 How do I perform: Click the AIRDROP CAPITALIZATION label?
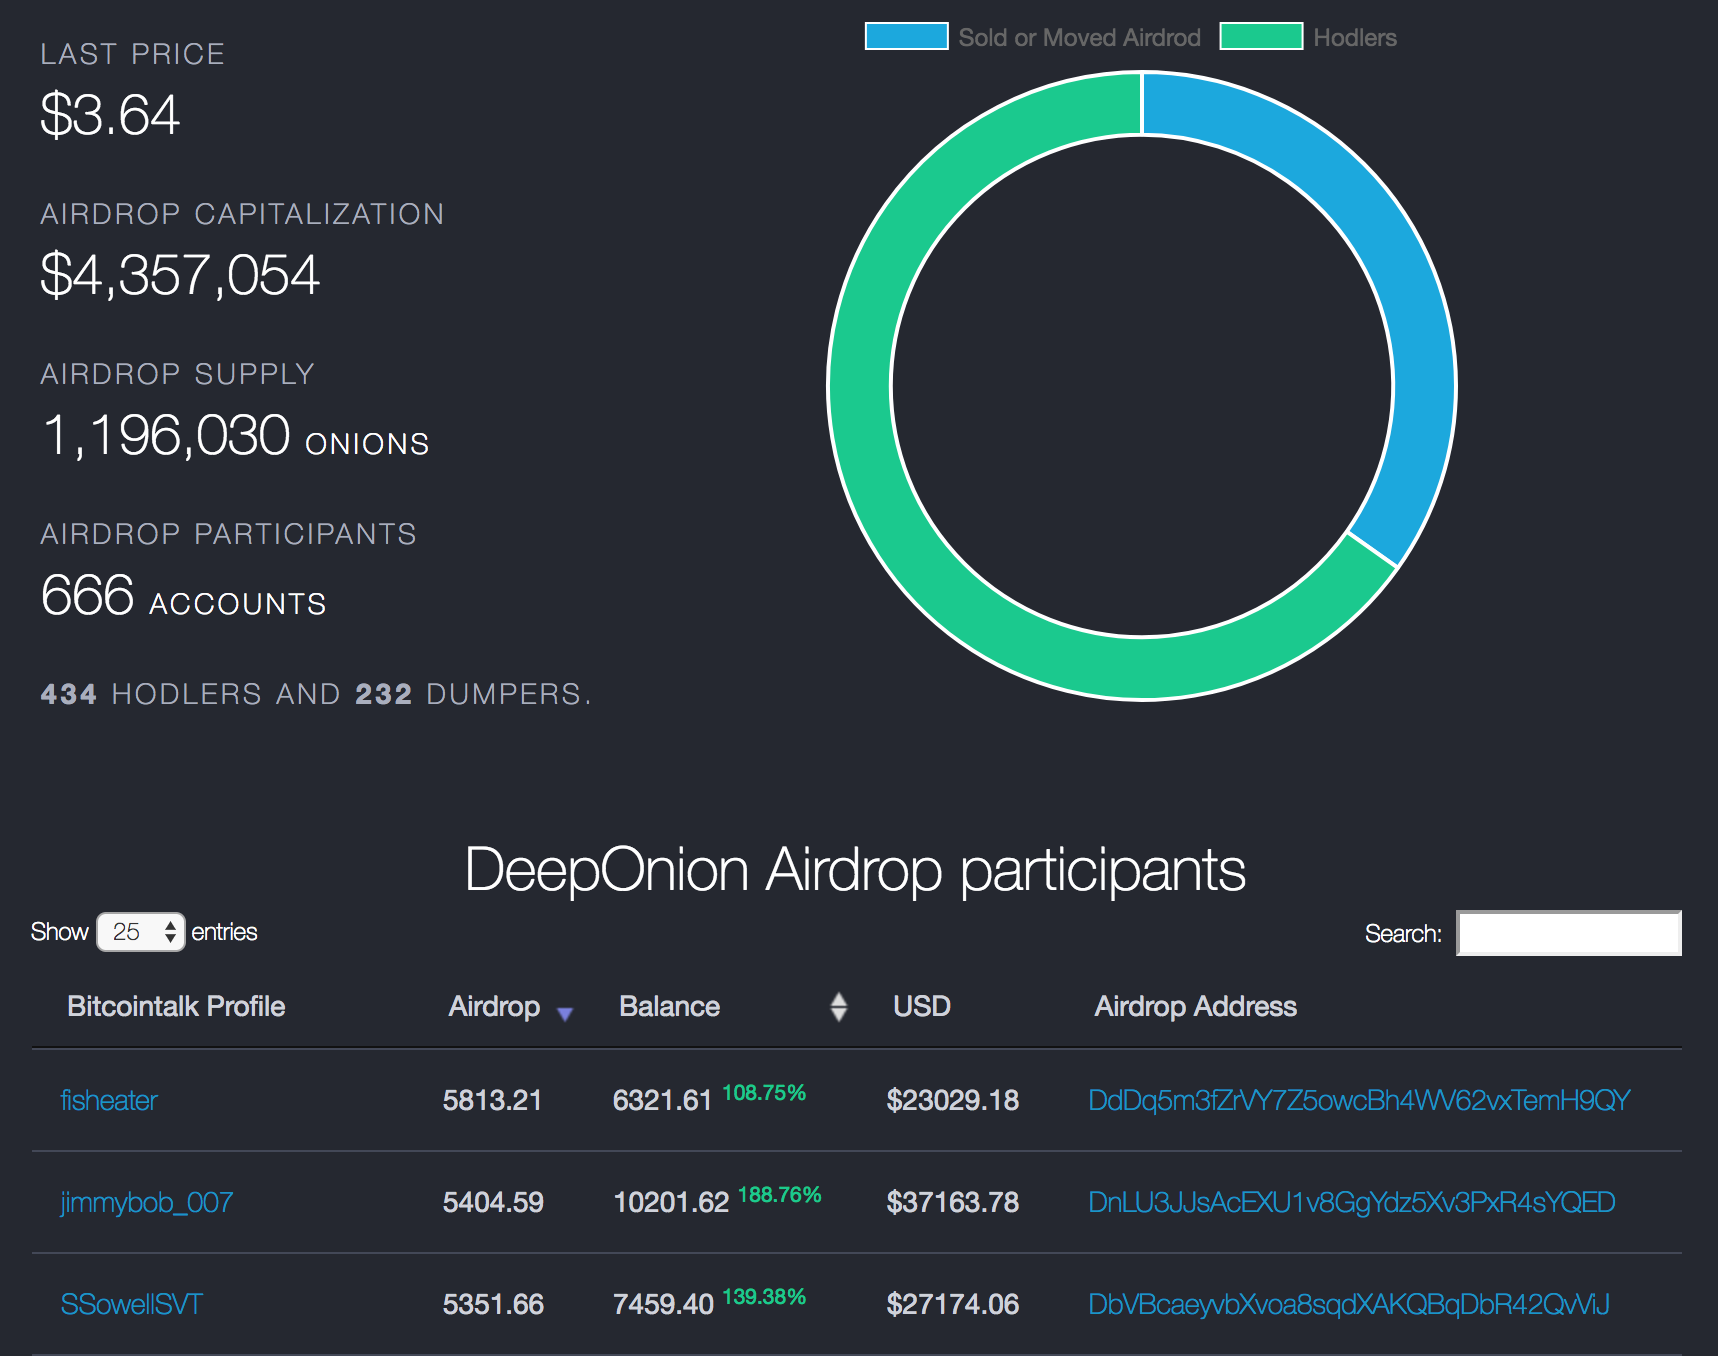tap(242, 214)
